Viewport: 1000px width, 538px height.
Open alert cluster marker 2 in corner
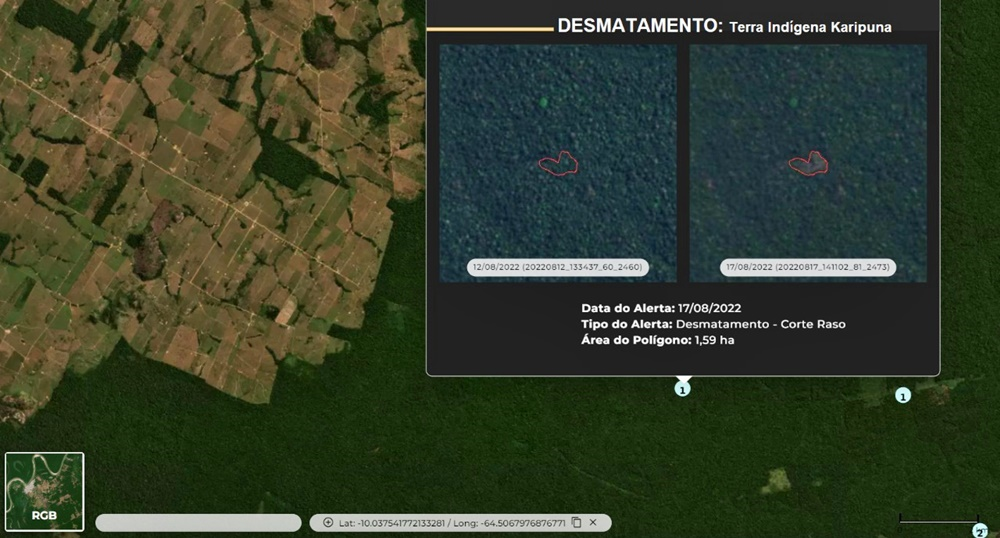[x=980, y=531]
